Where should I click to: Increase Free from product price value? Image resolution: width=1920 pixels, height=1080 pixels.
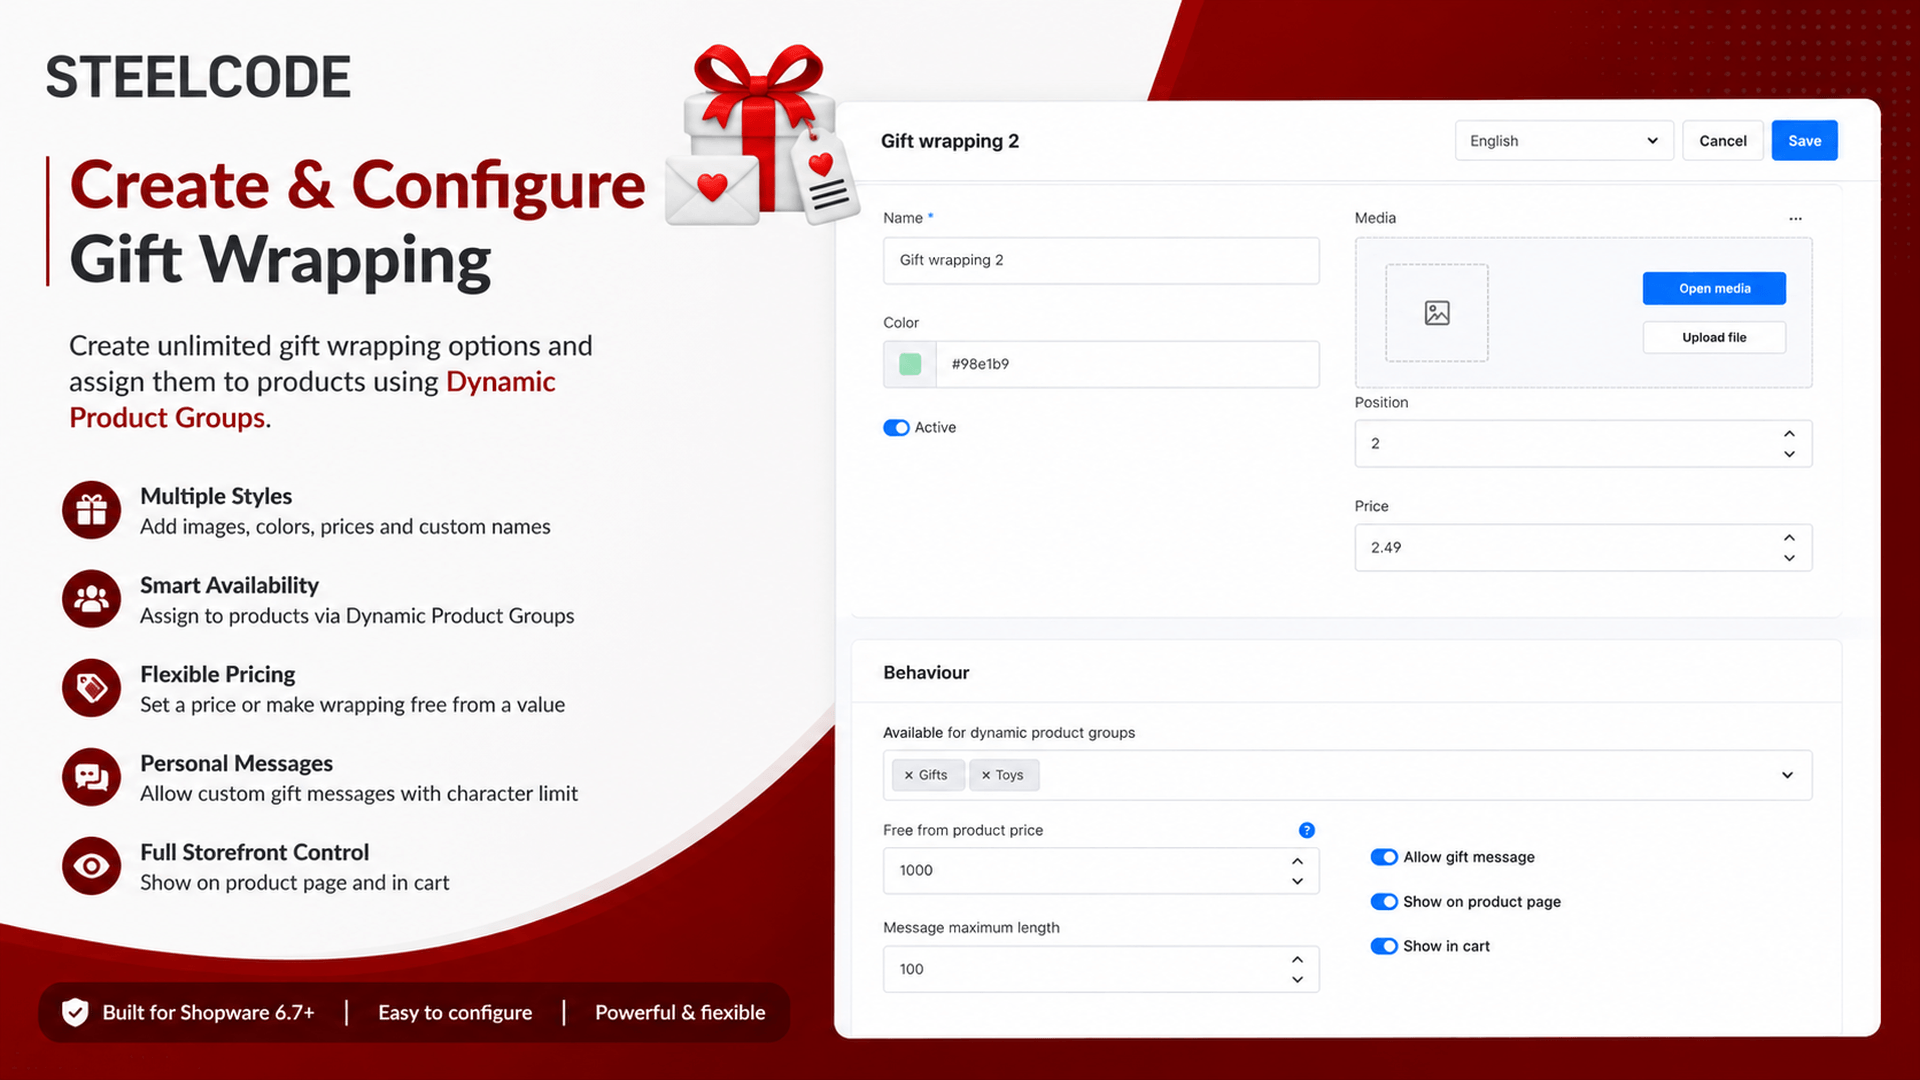(1297, 861)
